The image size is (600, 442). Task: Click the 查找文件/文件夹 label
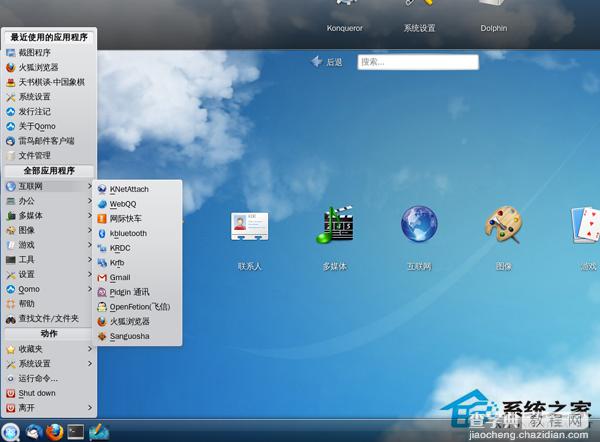[49, 318]
